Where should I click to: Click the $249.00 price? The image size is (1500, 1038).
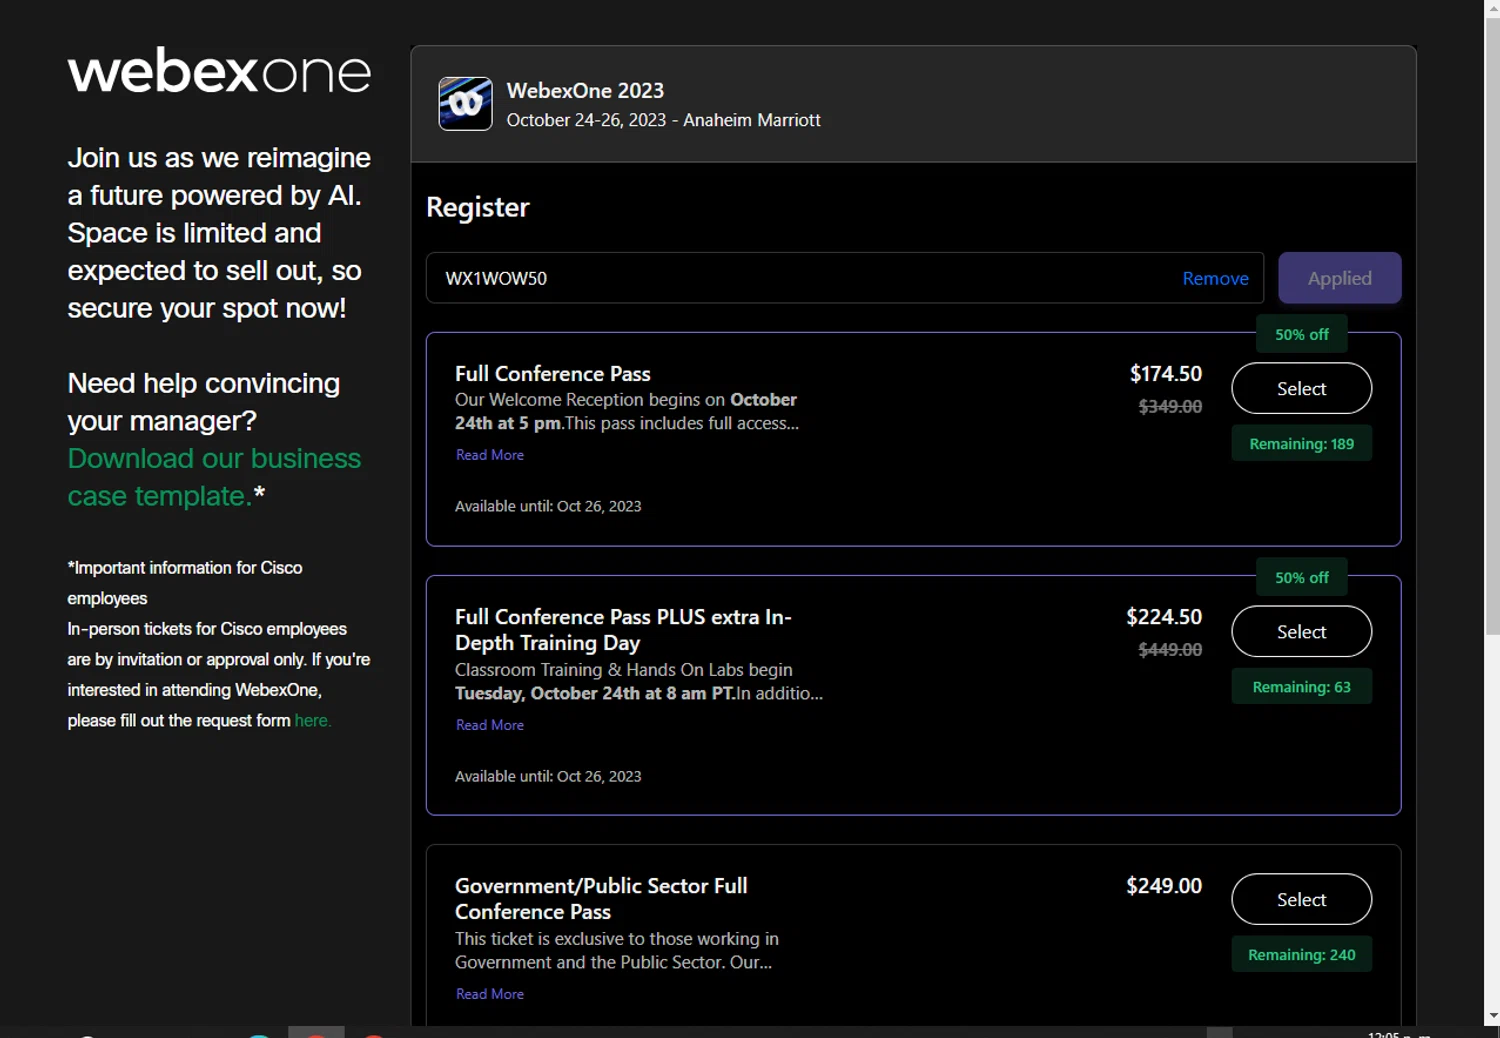click(1164, 886)
